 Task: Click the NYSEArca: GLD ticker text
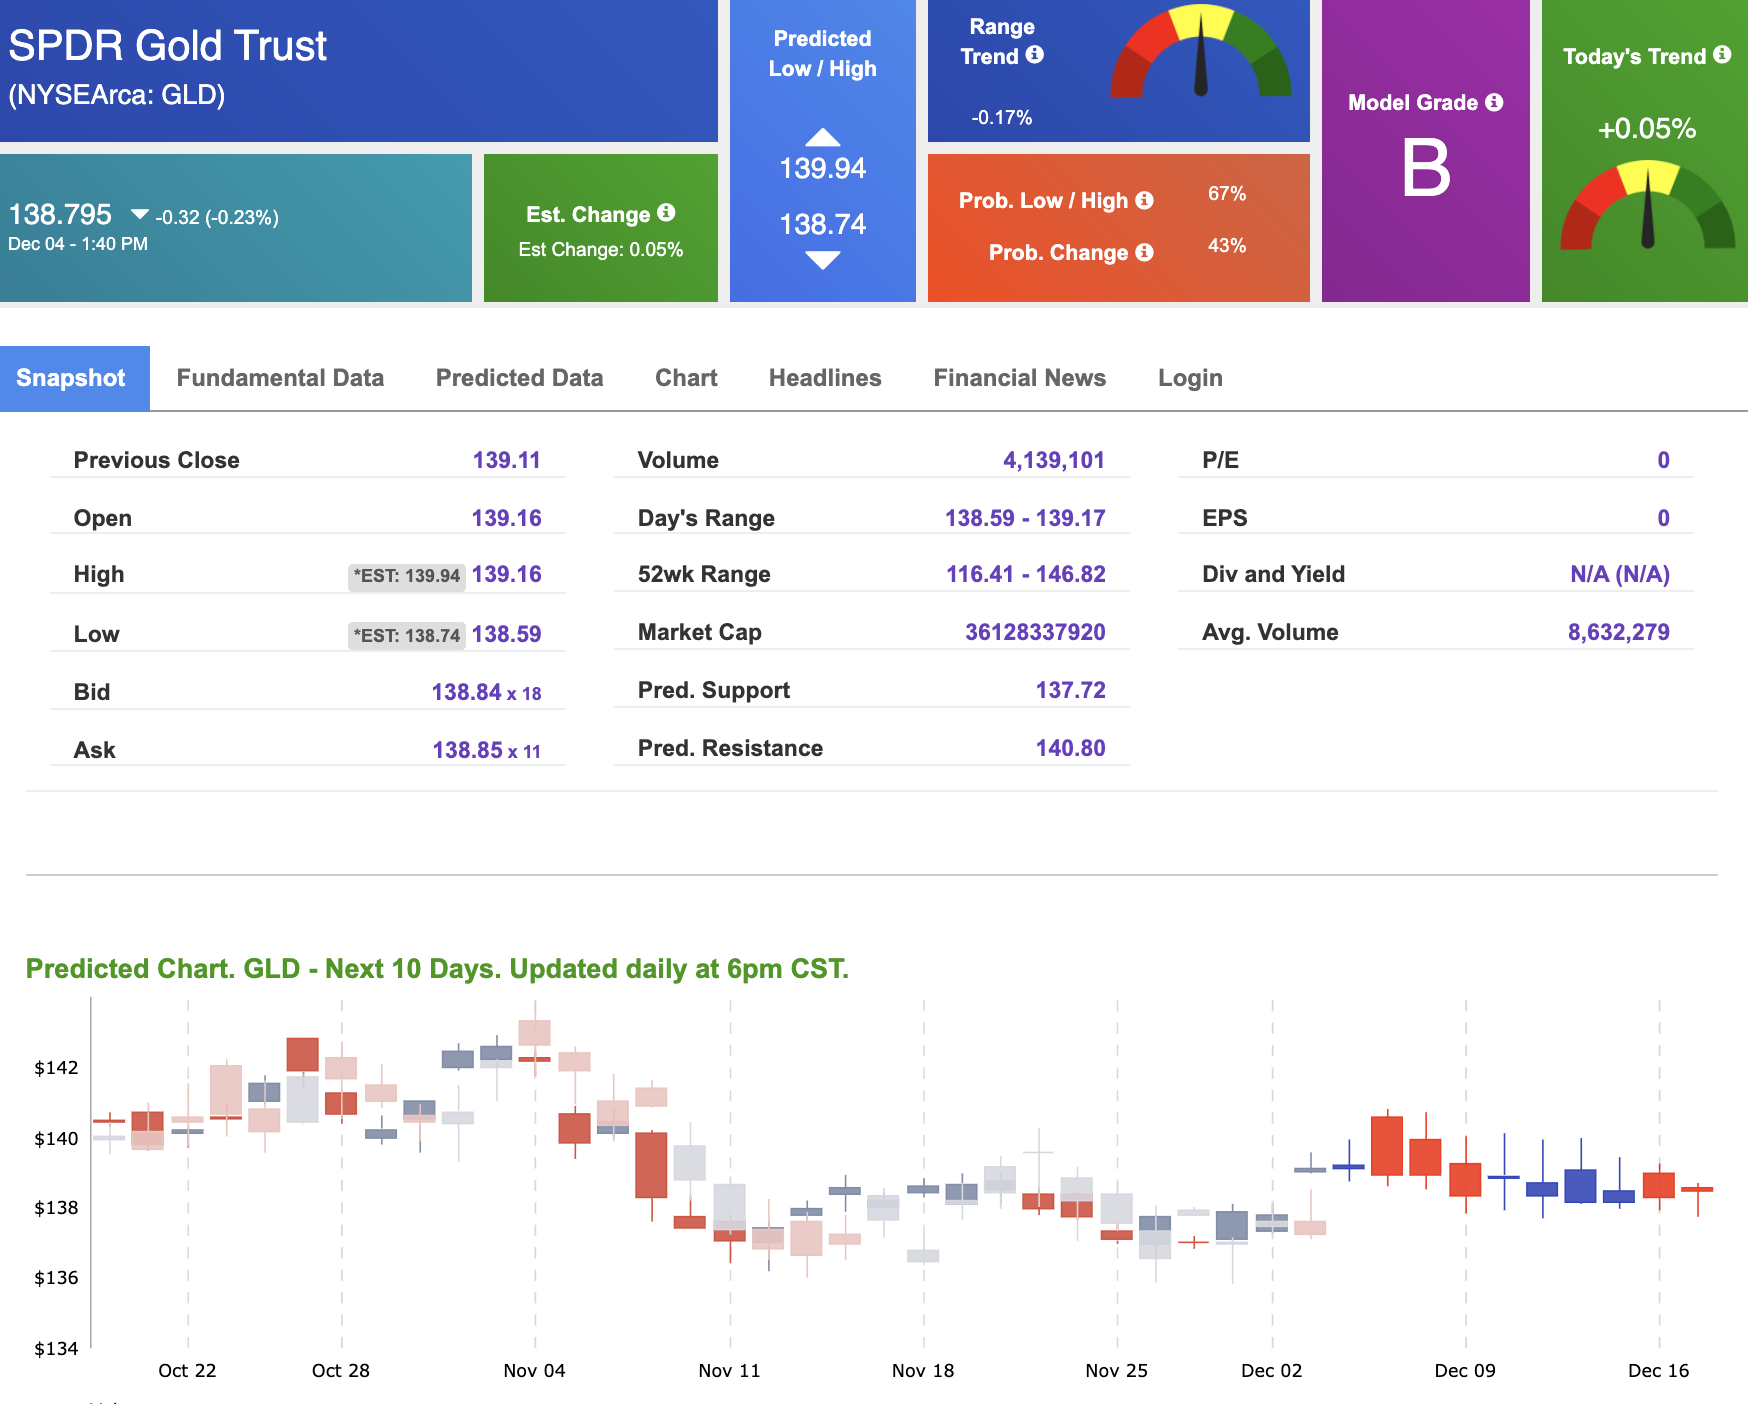(x=117, y=95)
